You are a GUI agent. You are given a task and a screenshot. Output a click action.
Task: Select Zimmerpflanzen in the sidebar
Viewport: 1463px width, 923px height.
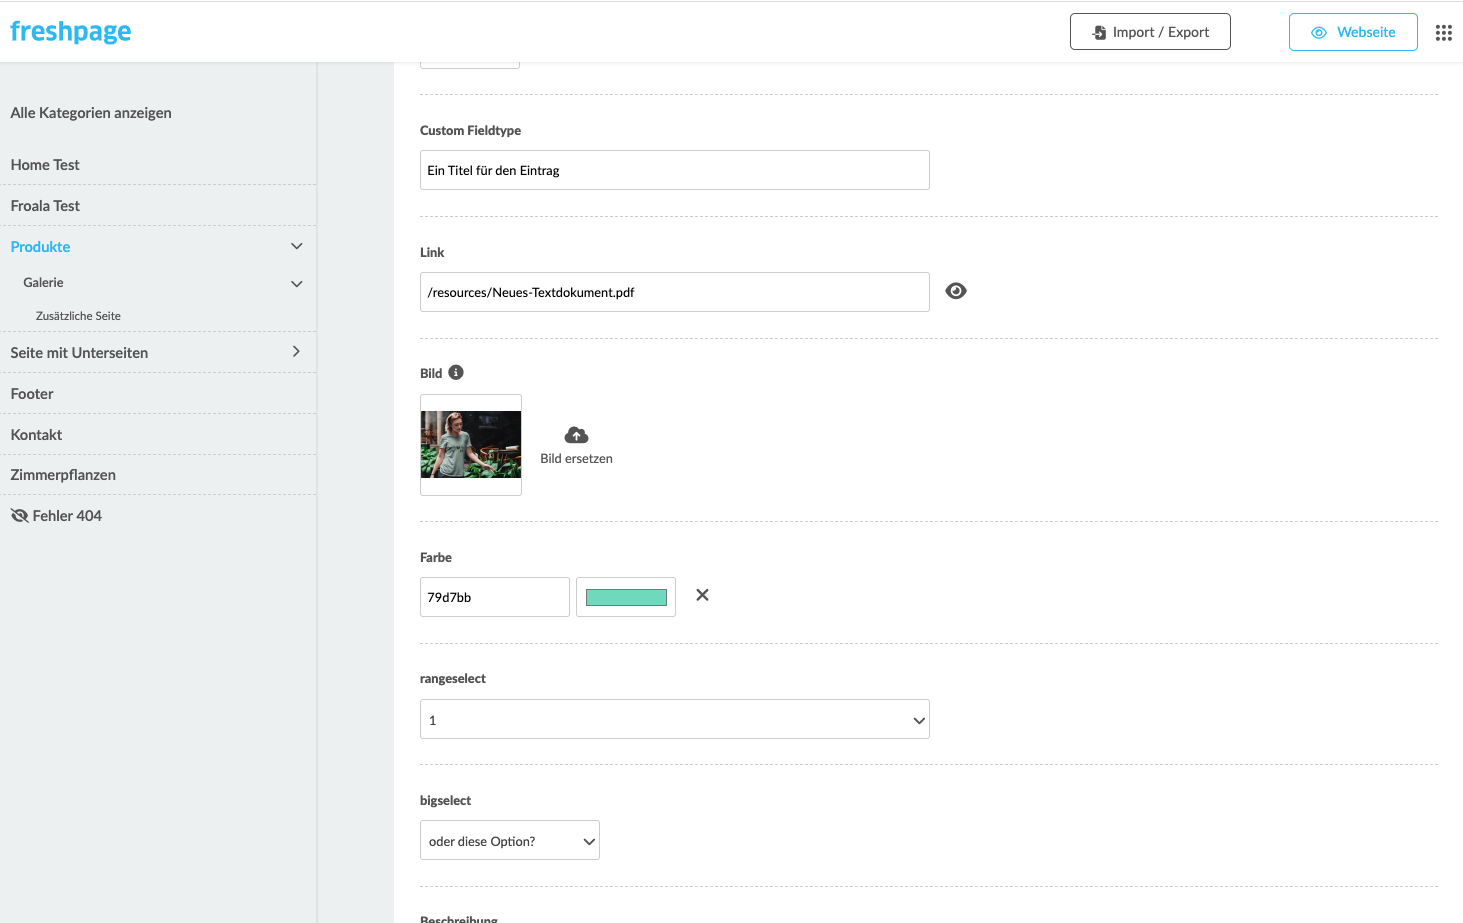(x=63, y=475)
